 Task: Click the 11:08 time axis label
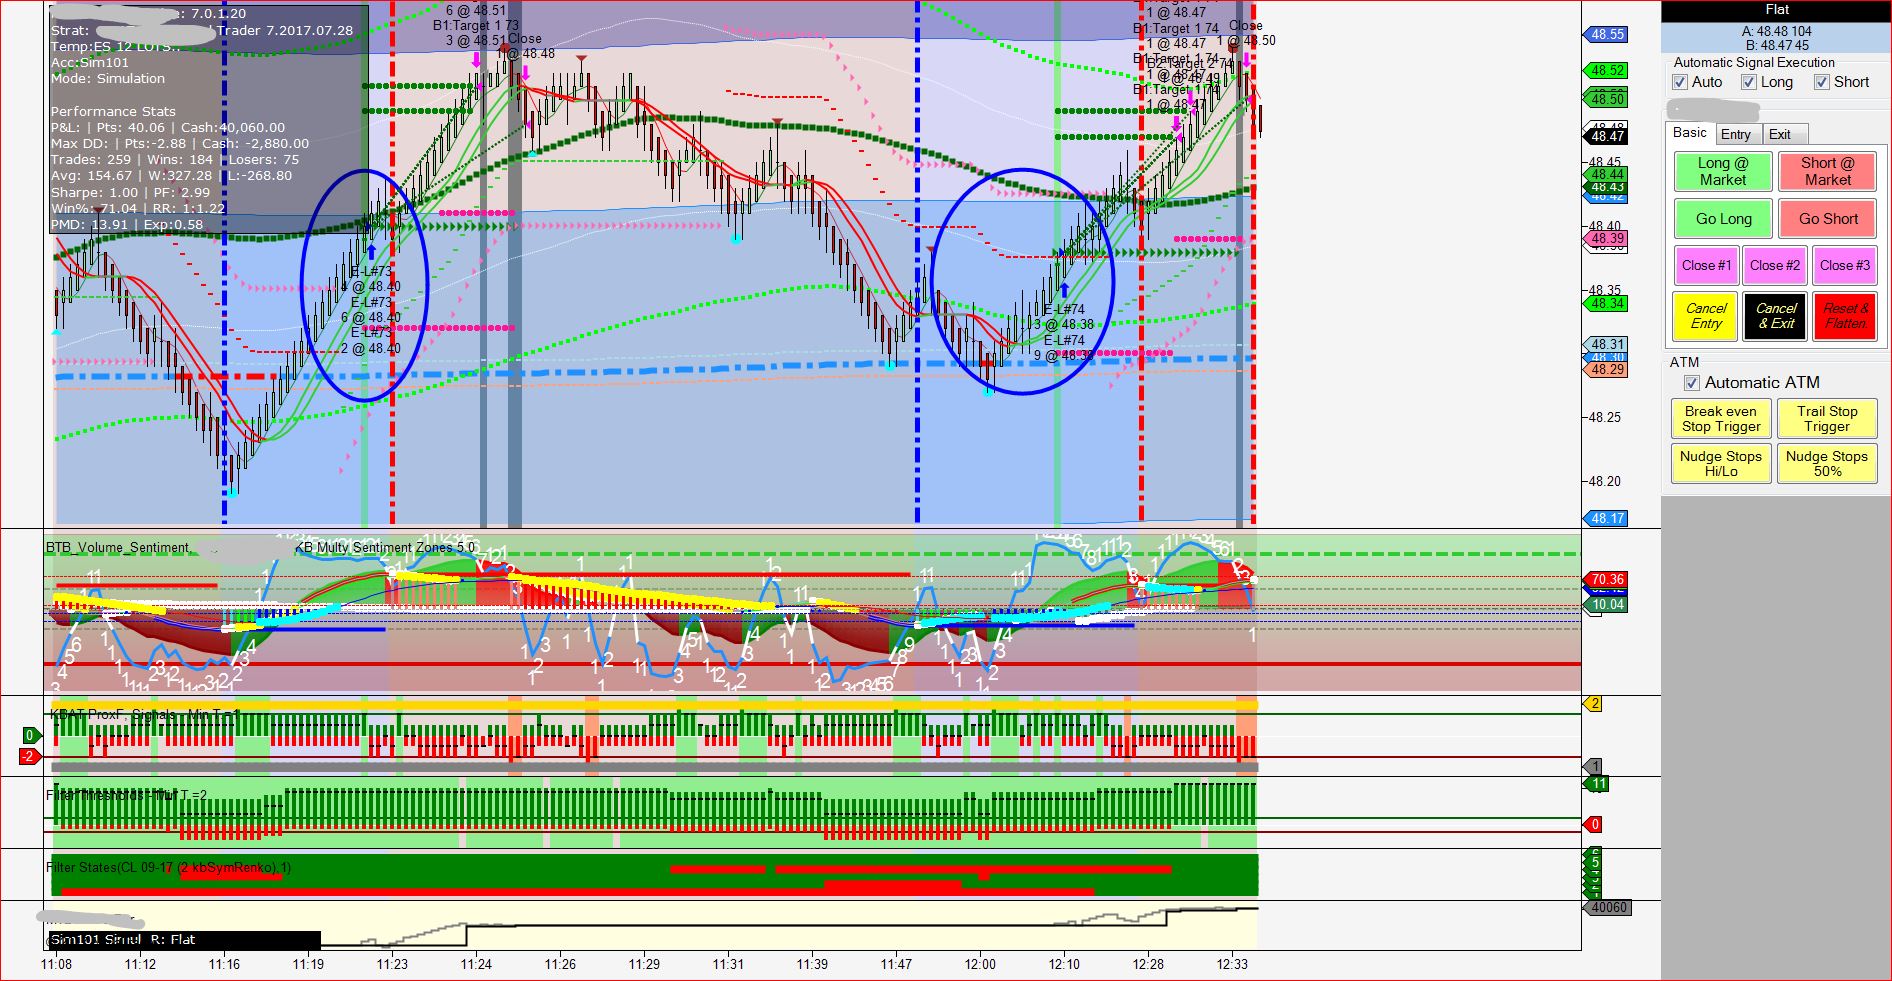[56, 965]
